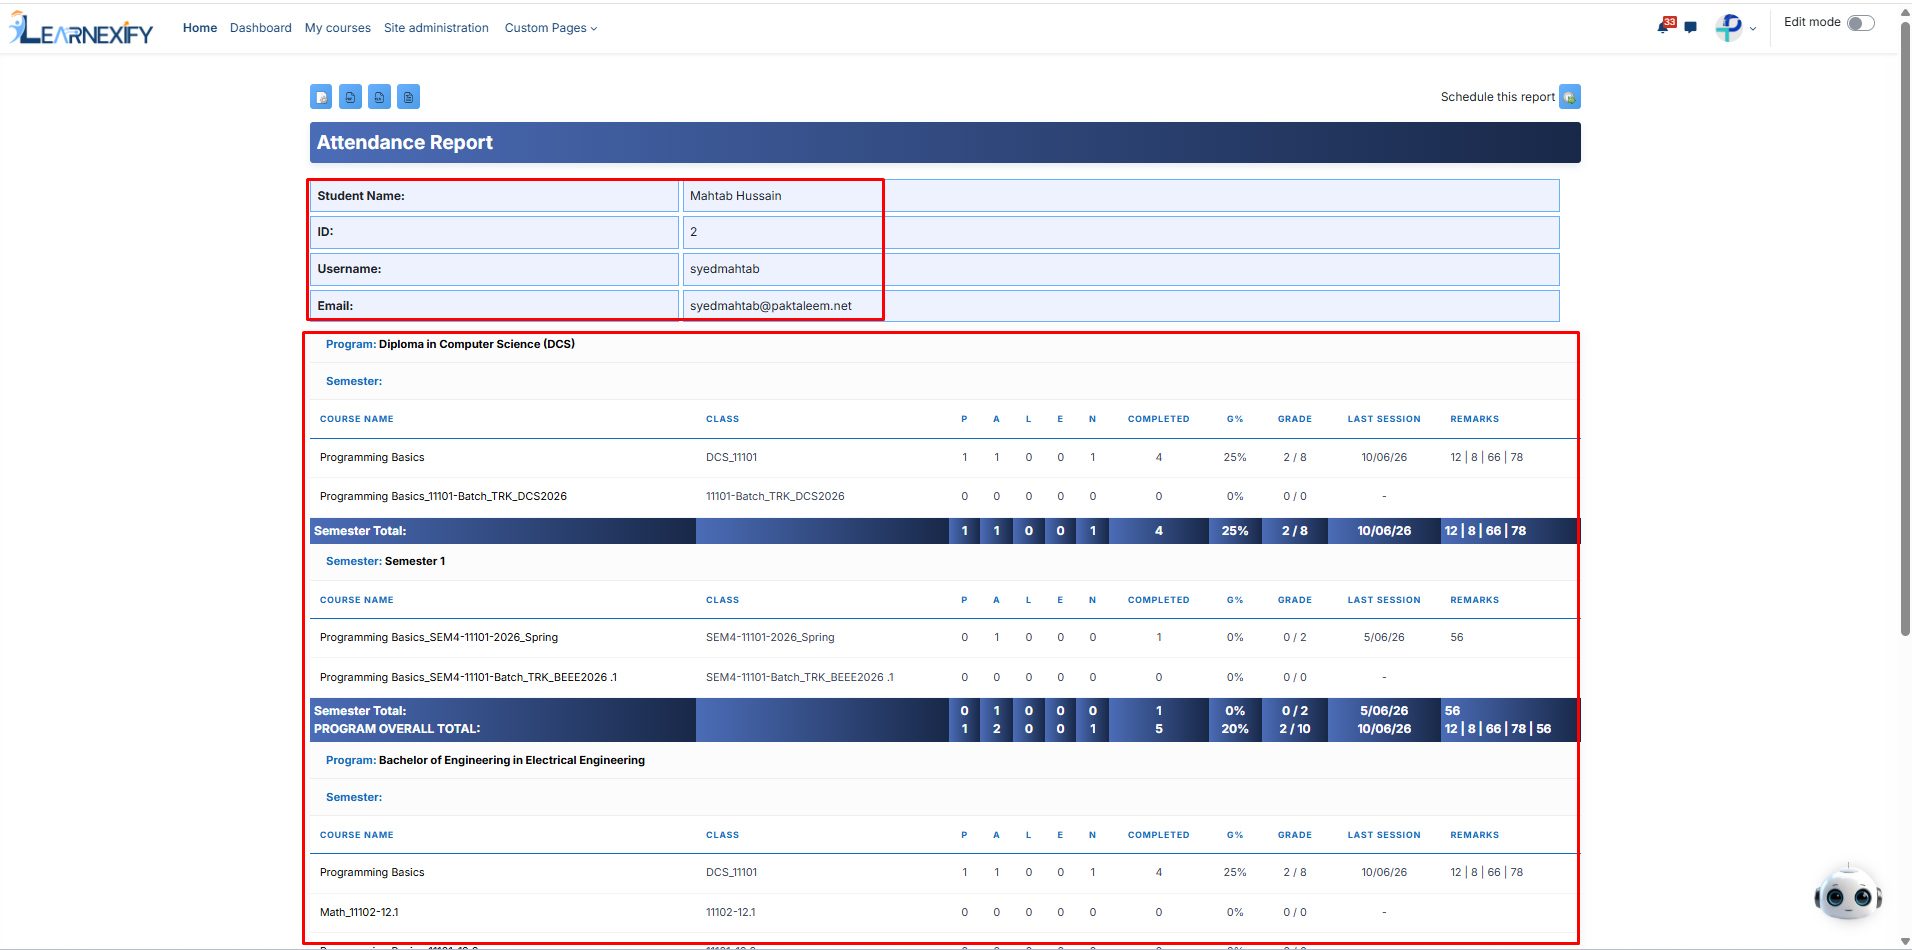Go to the Dashboard menu item

[261, 28]
